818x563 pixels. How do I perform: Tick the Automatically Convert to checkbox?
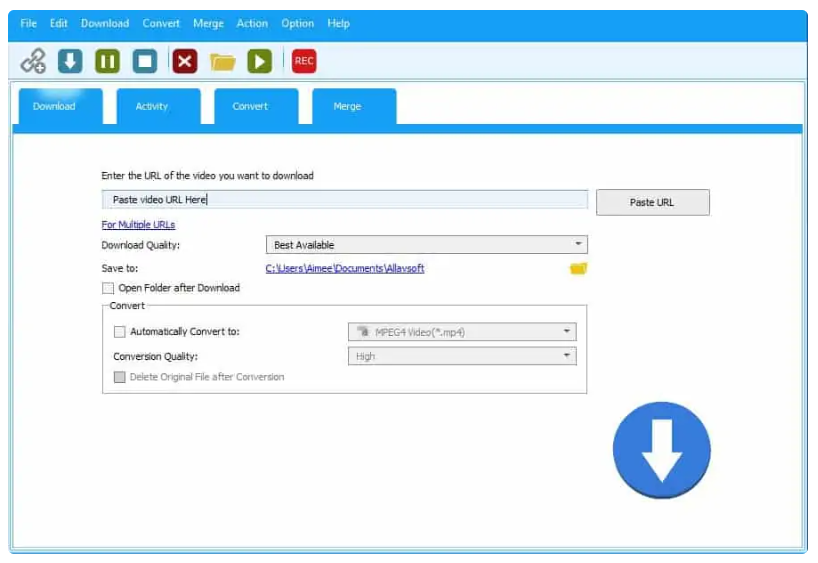click(119, 332)
